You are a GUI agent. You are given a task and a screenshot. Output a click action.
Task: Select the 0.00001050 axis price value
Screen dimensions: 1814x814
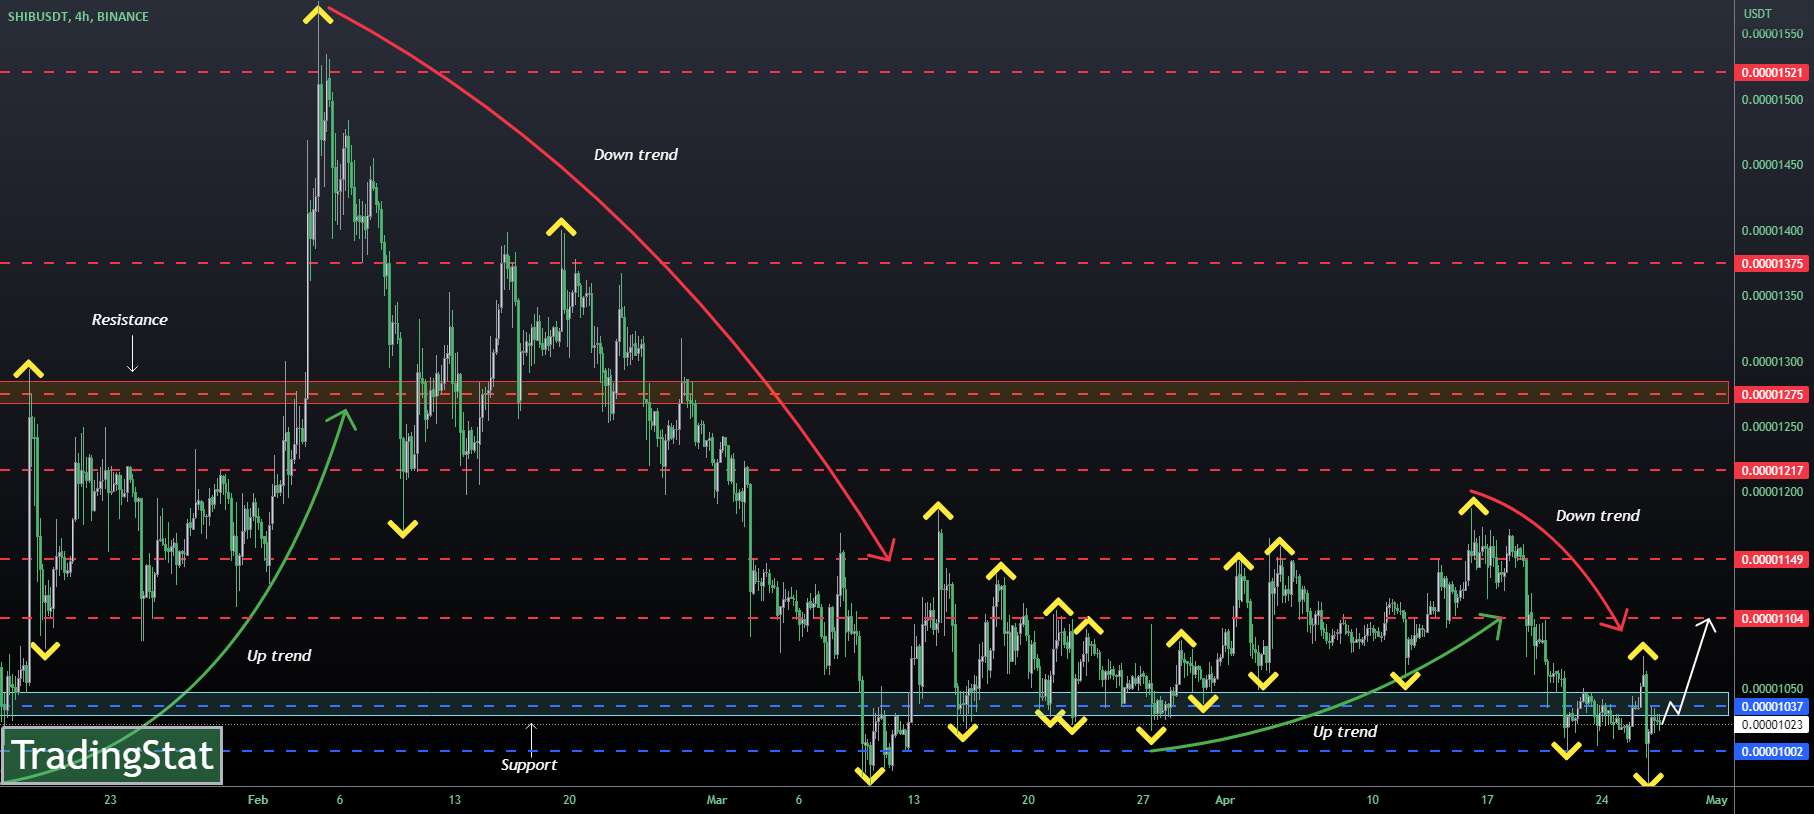1772,689
